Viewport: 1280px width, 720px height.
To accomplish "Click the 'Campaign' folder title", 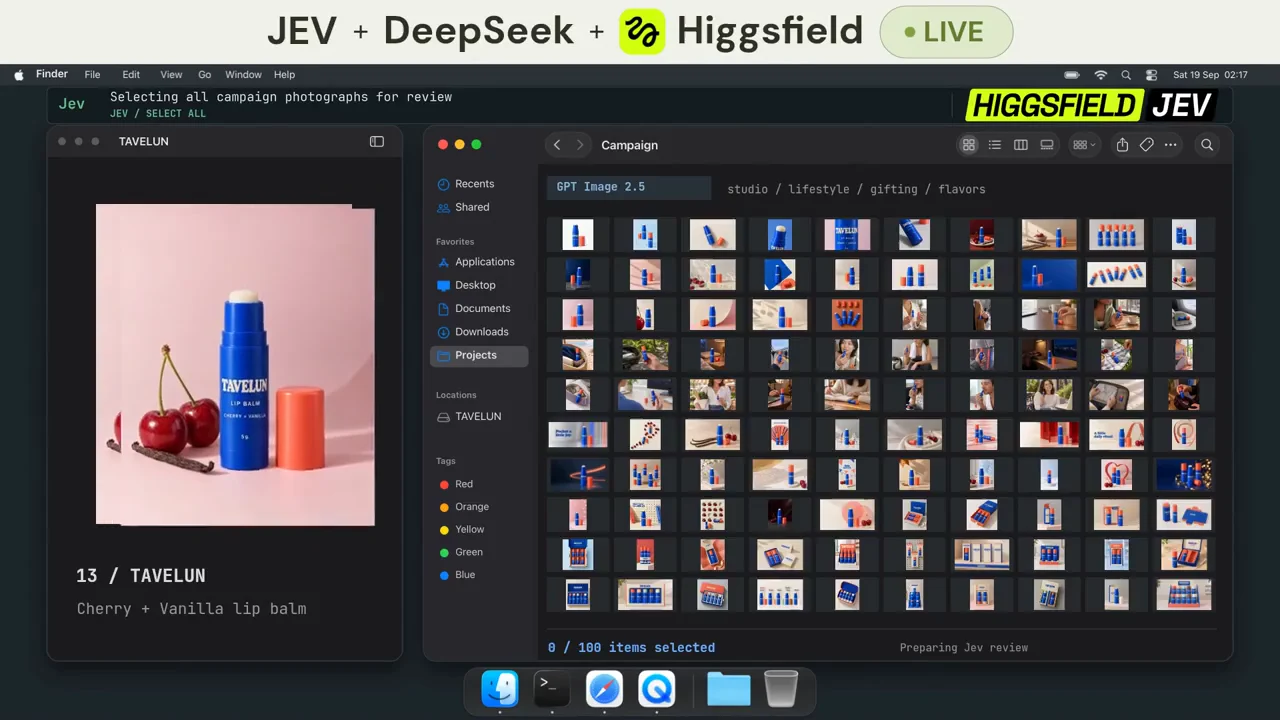I will pos(629,145).
